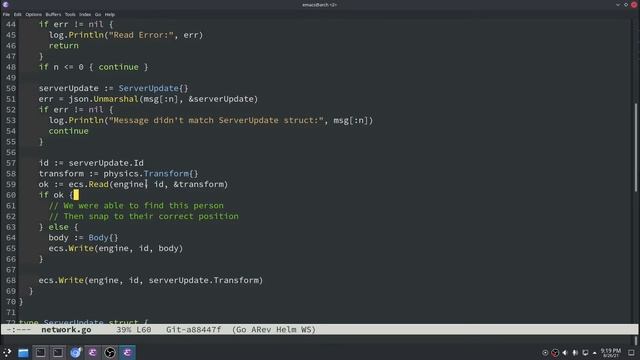The height and width of the screenshot is (360, 640).
Task: Click the OBS recording tray icon
Action: click(x=555, y=353)
